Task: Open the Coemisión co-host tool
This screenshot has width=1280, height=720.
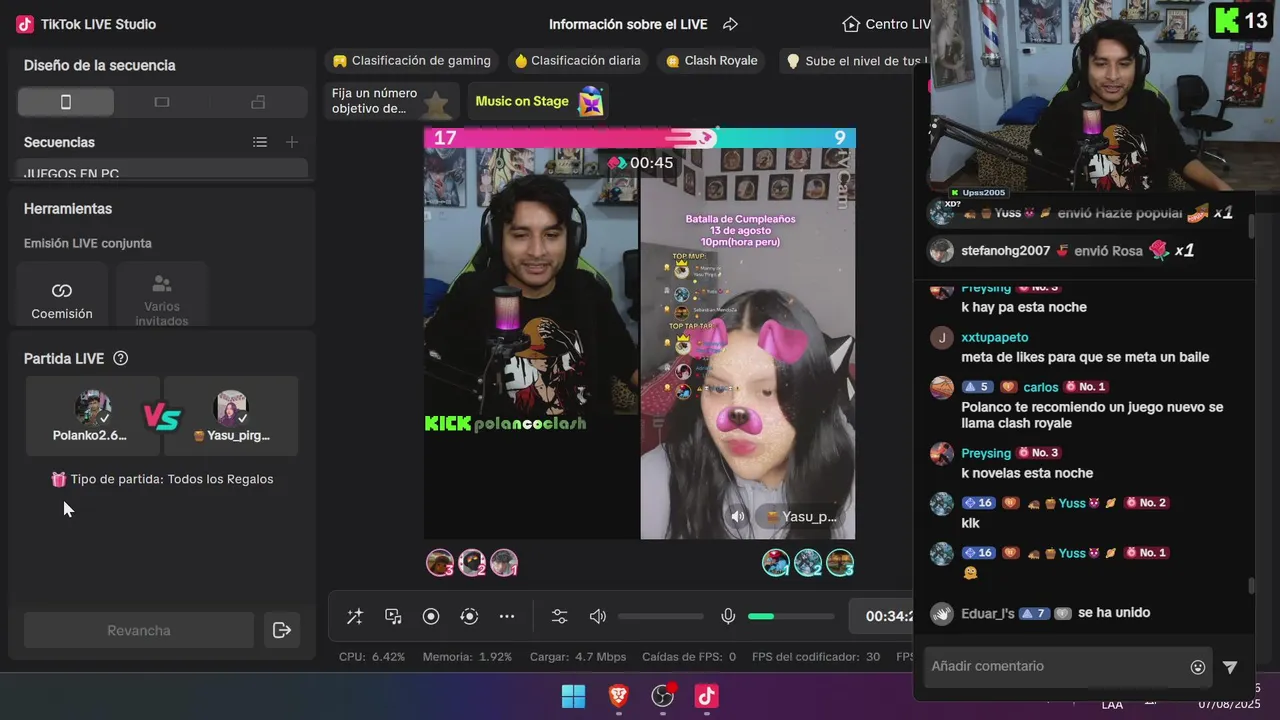Action: point(62,297)
